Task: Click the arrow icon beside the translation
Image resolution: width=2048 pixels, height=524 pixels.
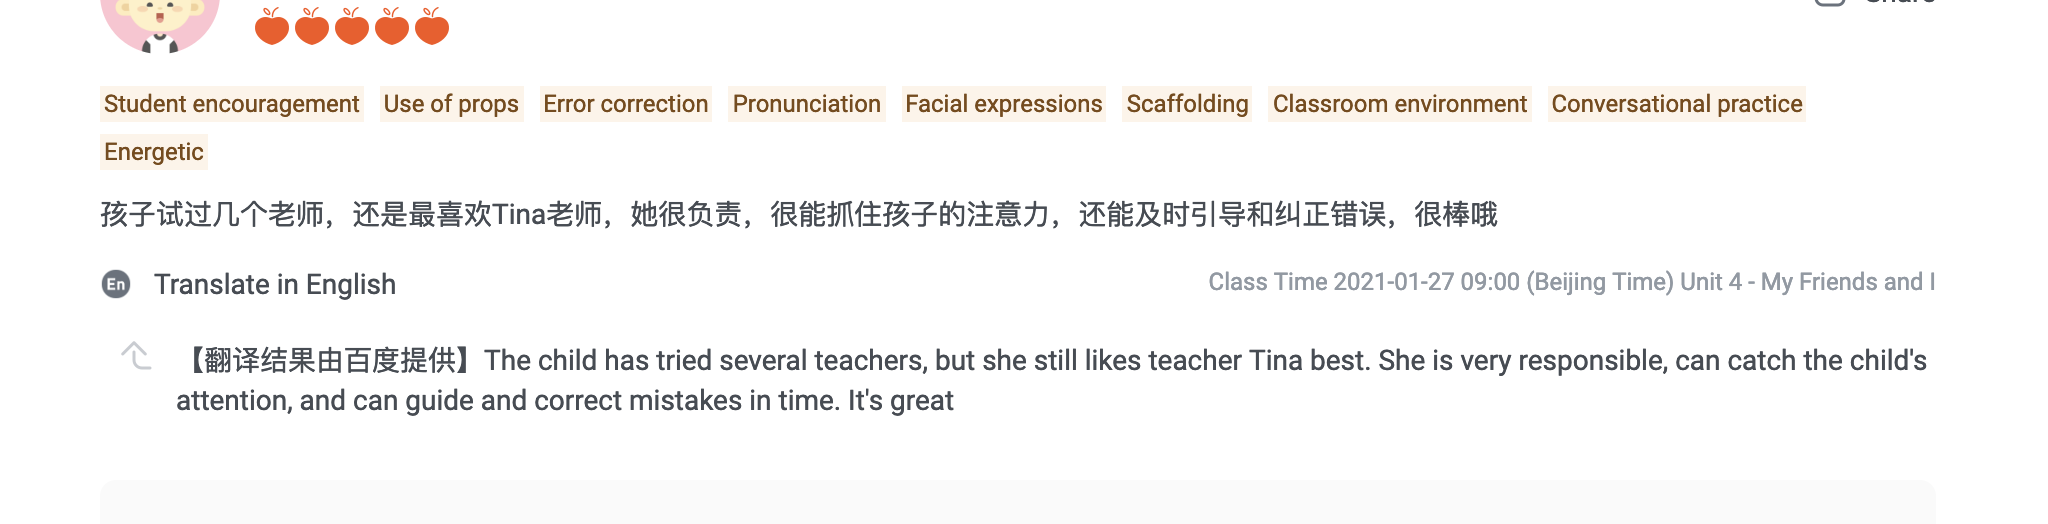Action: pos(136,356)
